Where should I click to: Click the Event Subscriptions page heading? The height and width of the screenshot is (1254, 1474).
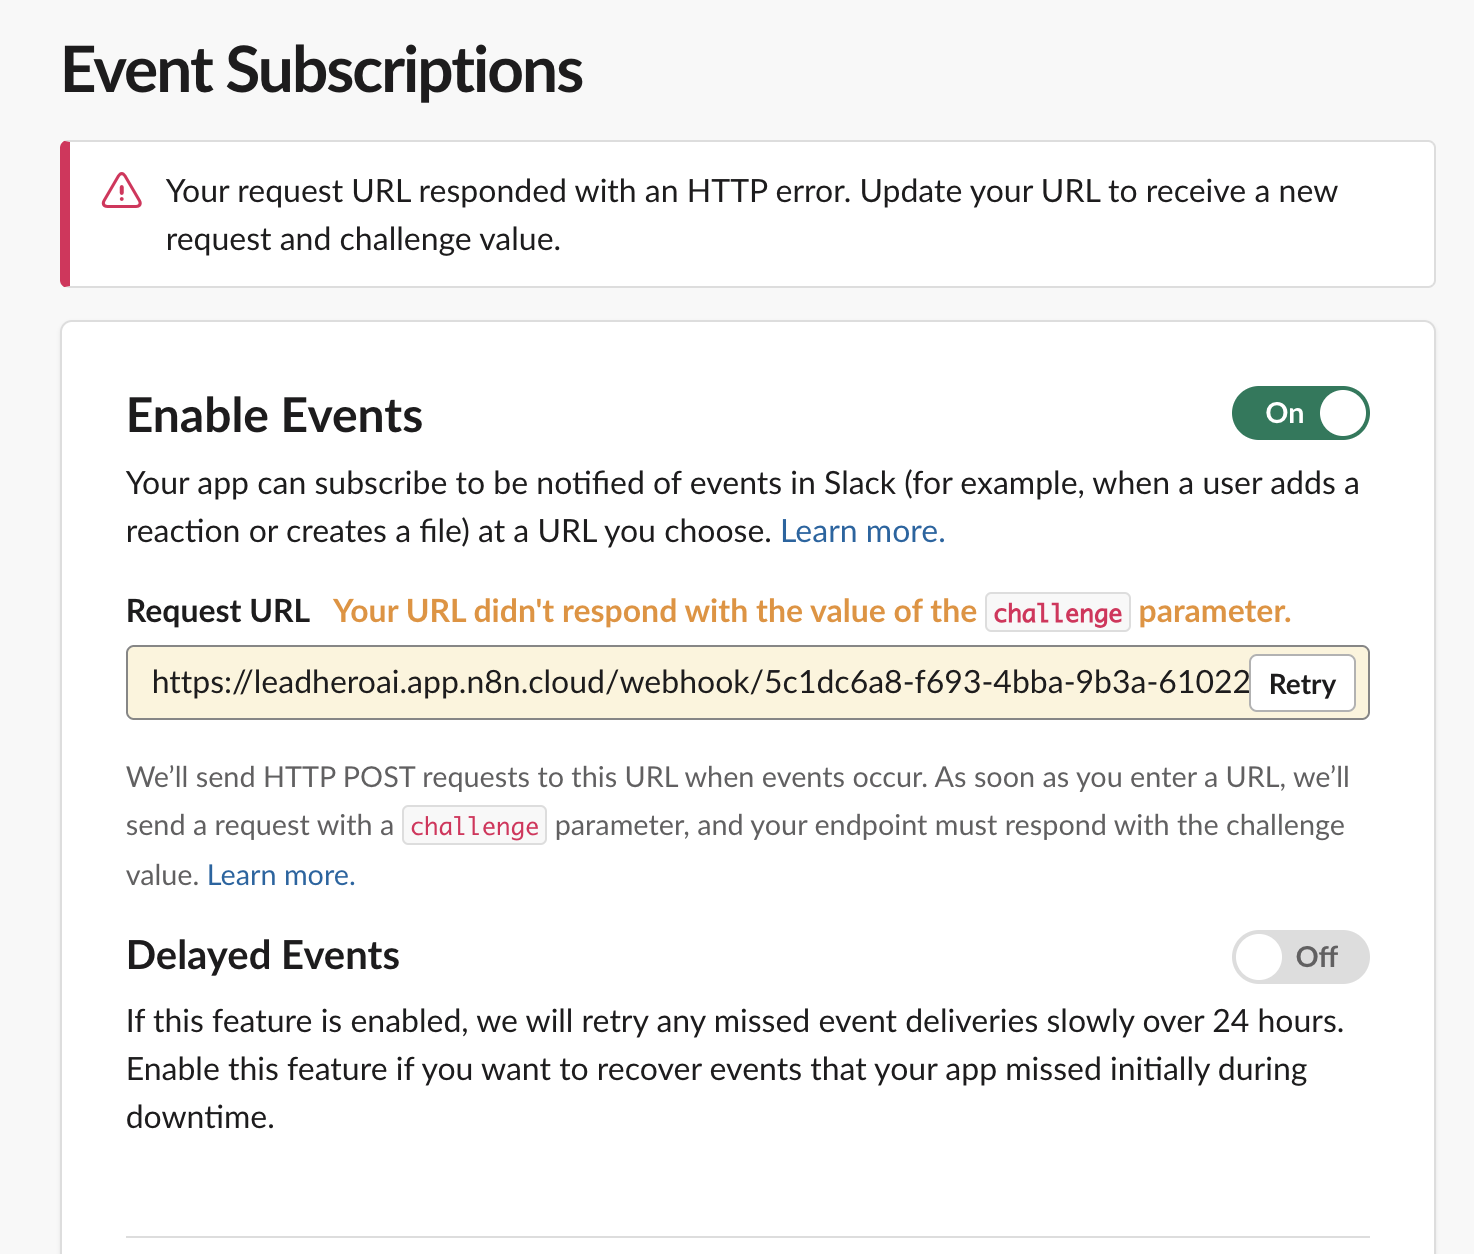(322, 71)
